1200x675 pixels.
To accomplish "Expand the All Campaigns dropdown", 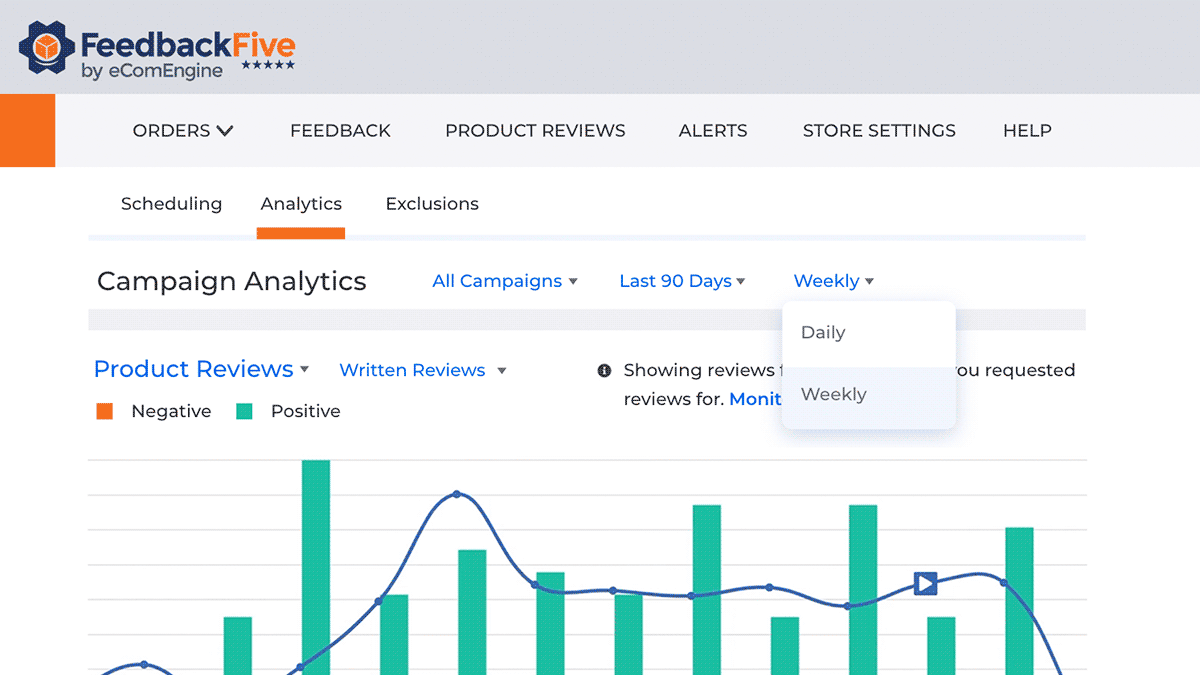I will coord(505,281).
